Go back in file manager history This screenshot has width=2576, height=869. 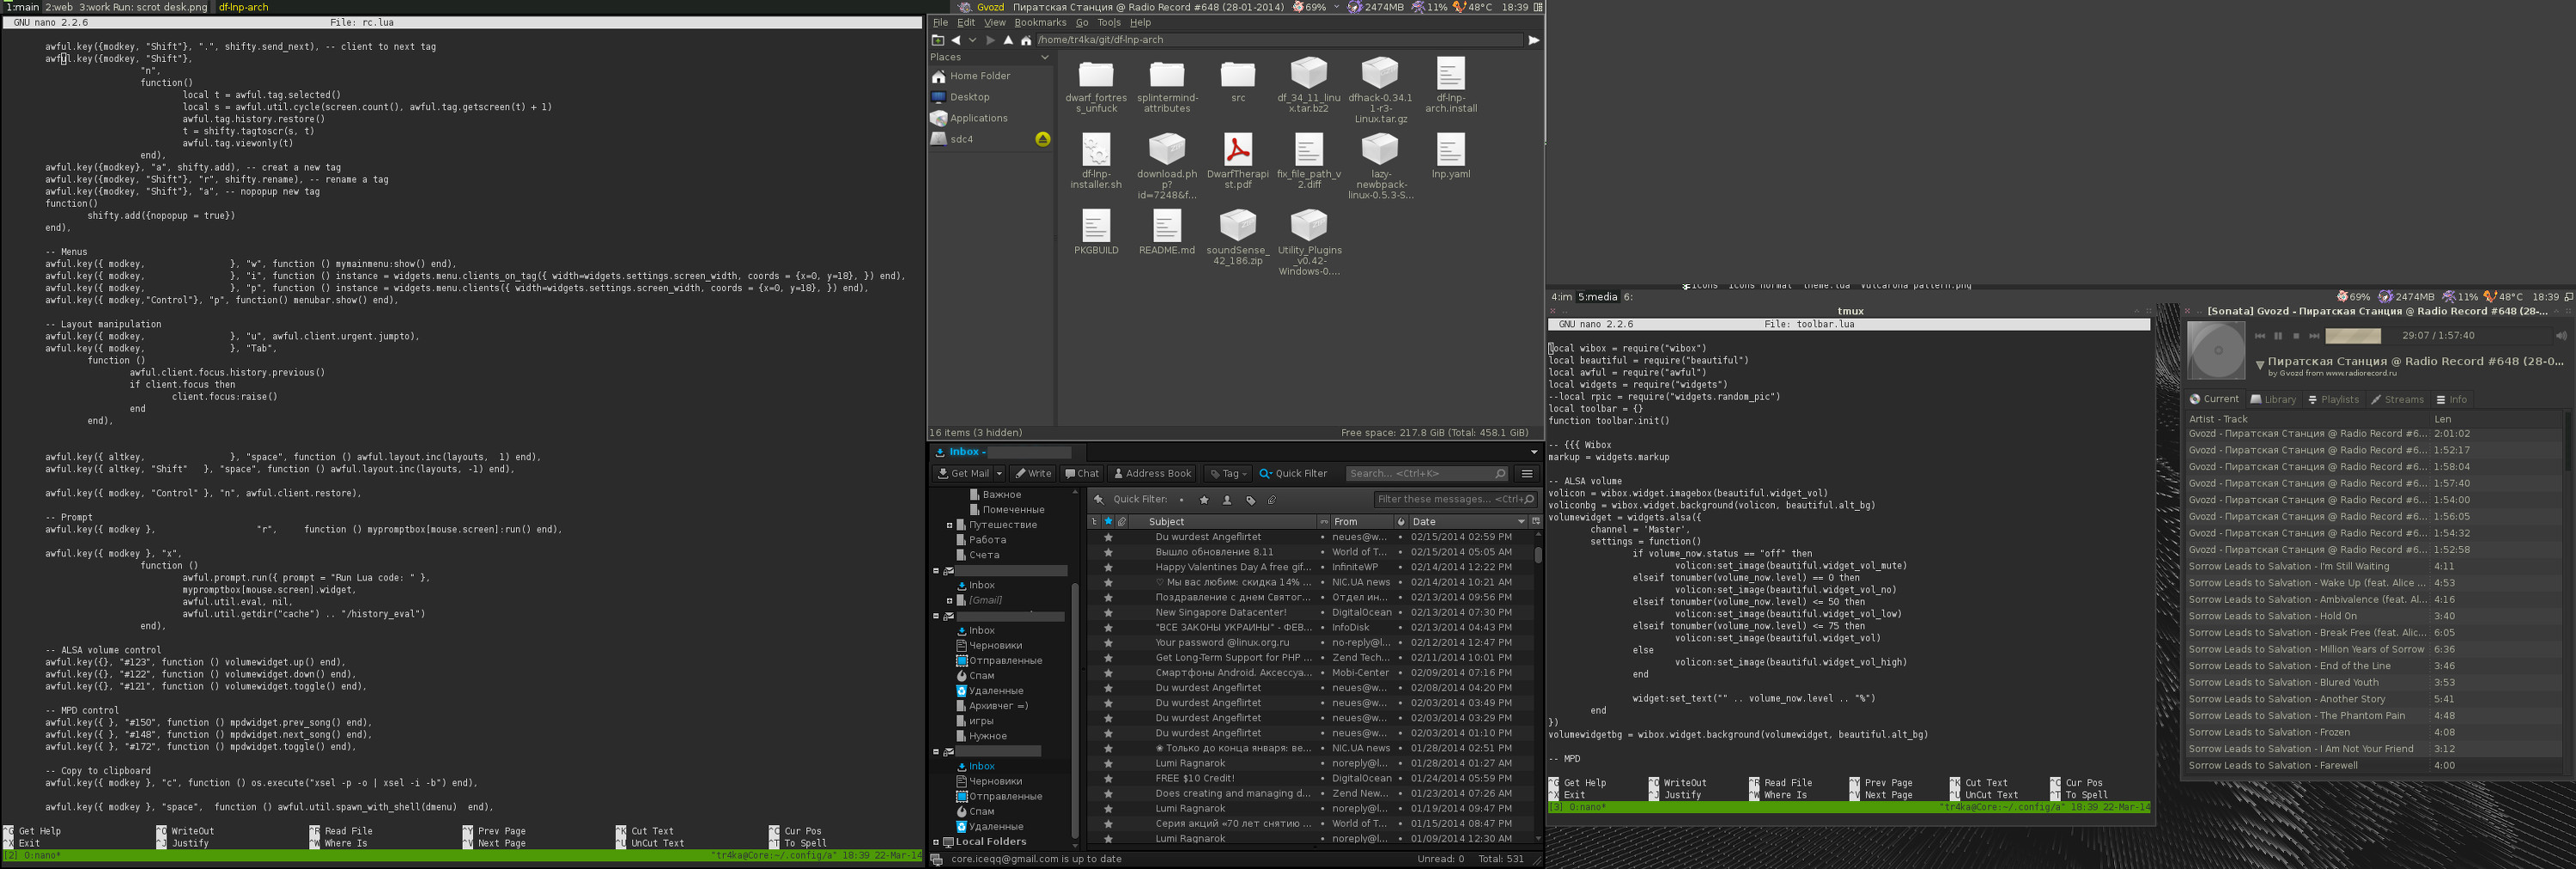point(956,40)
